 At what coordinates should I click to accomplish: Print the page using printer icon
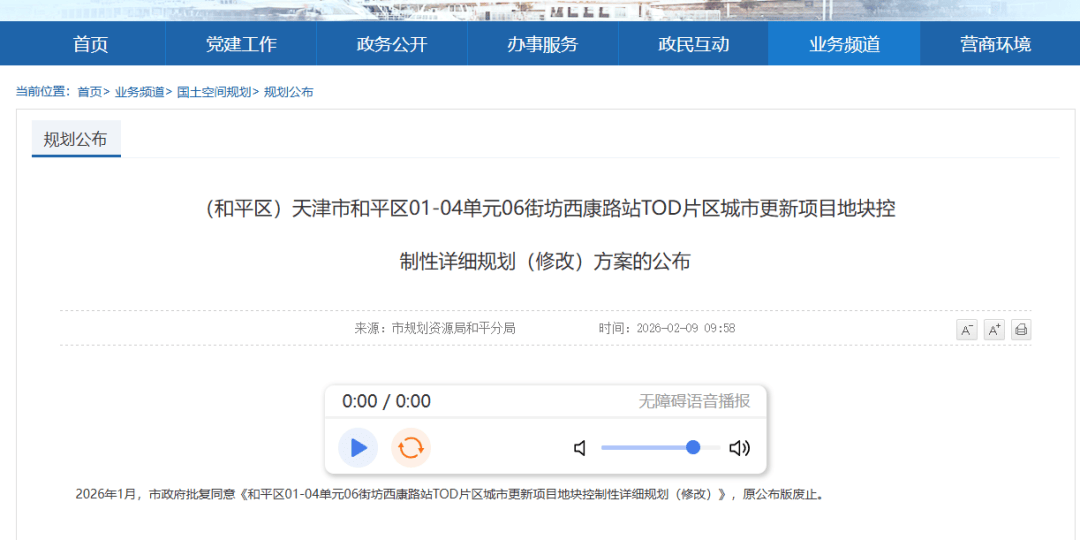[1021, 330]
